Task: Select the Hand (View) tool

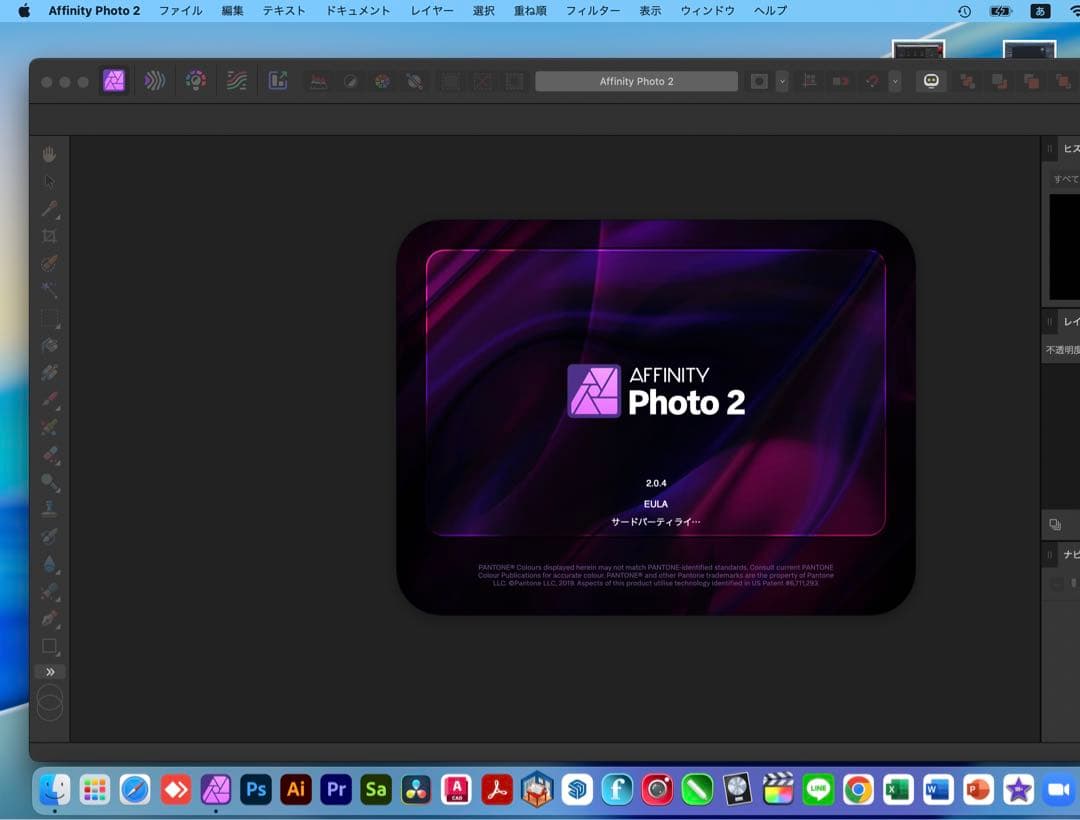Action: 49,154
